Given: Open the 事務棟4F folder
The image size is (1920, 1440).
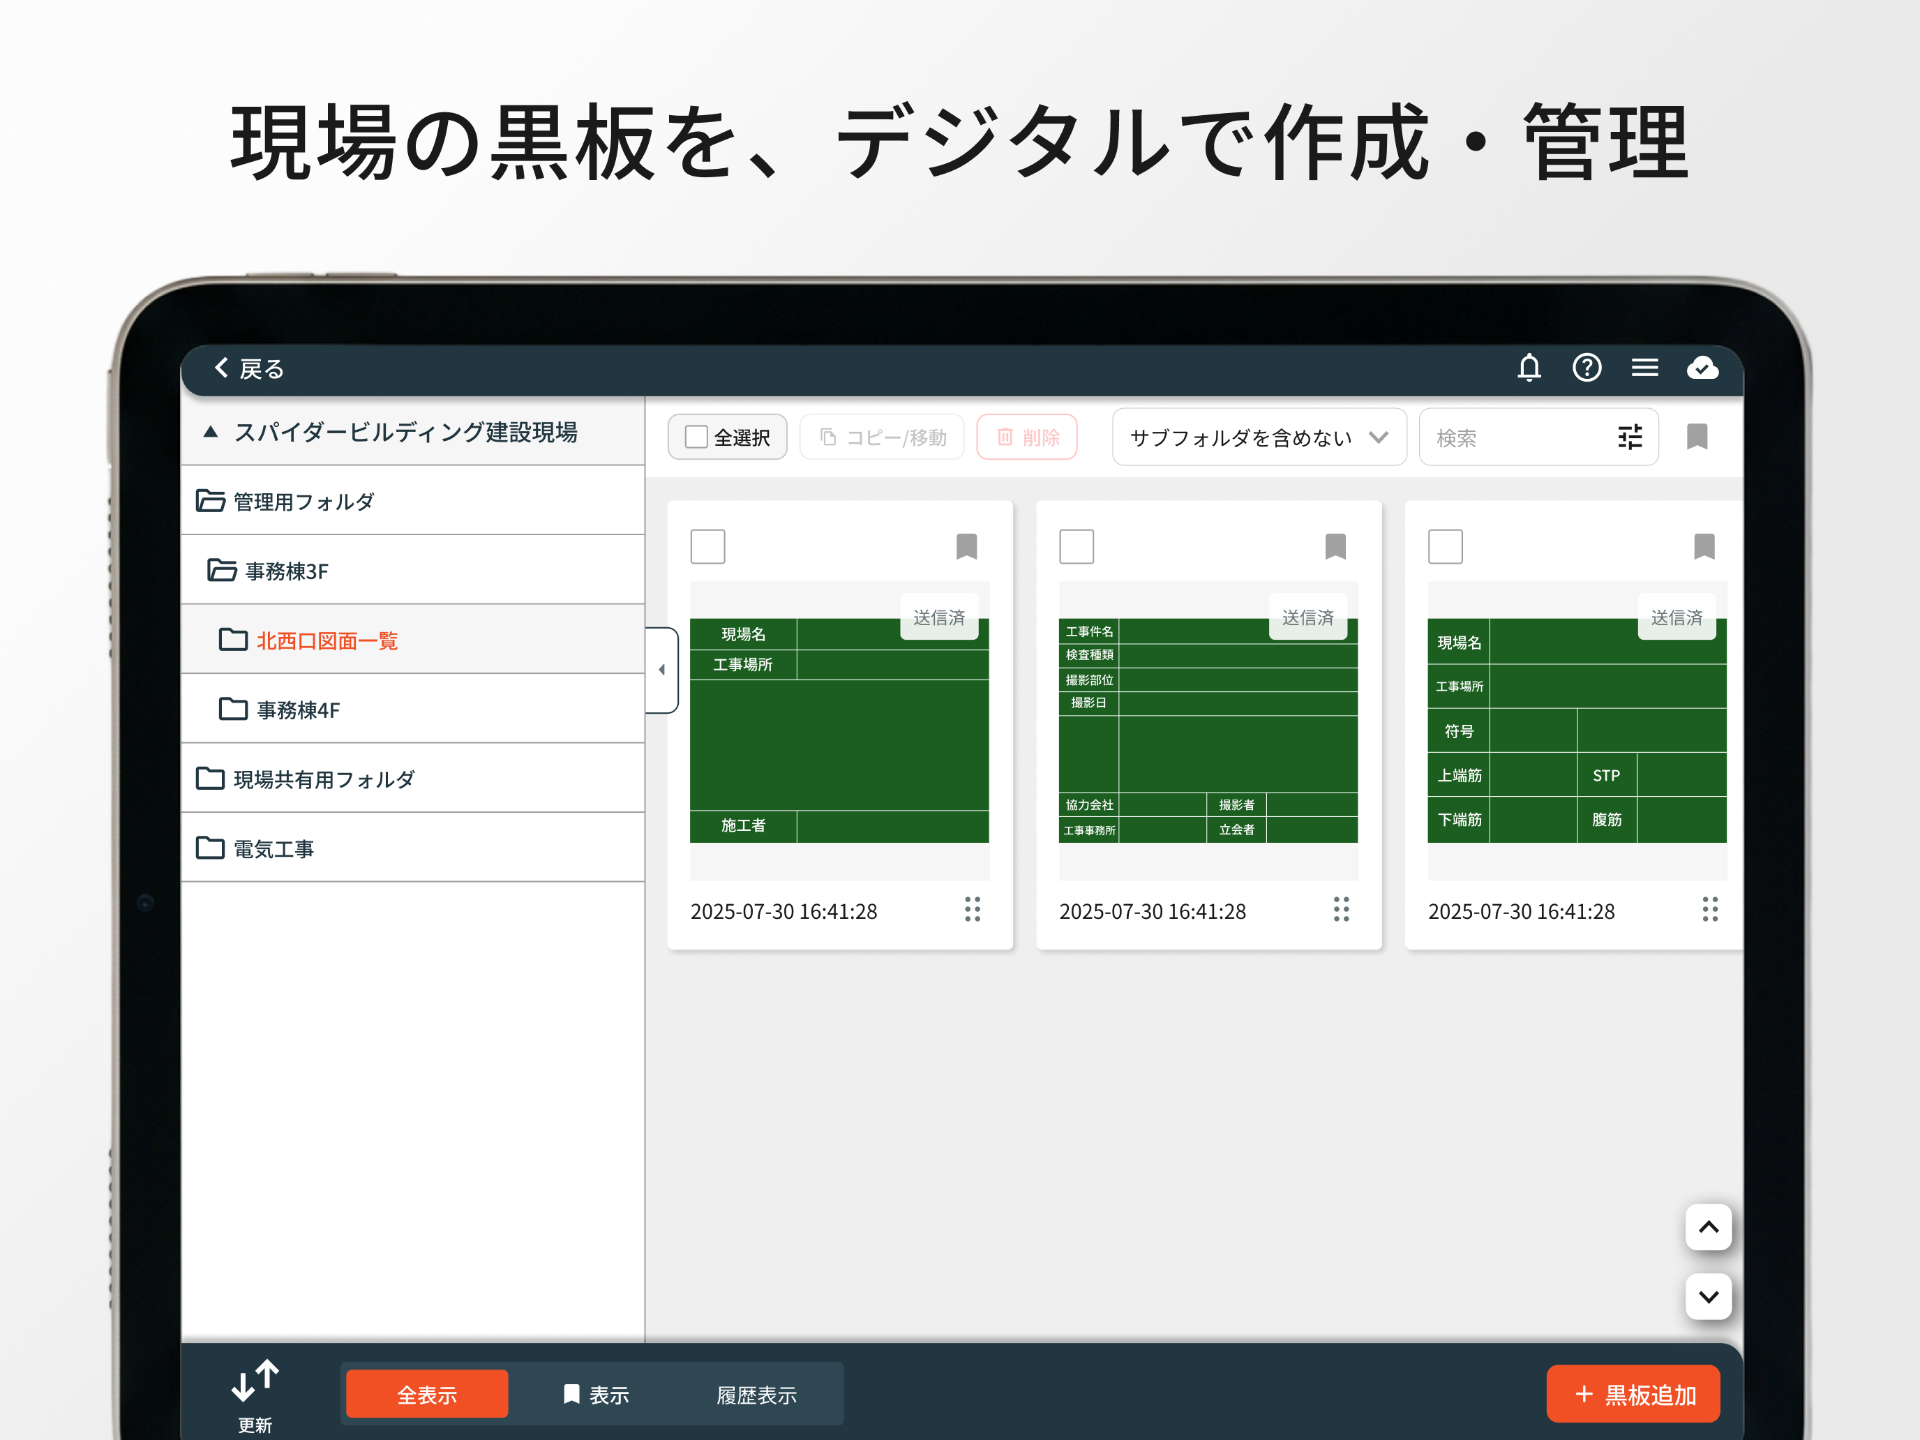Looking at the screenshot, I should [x=412, y=709].
